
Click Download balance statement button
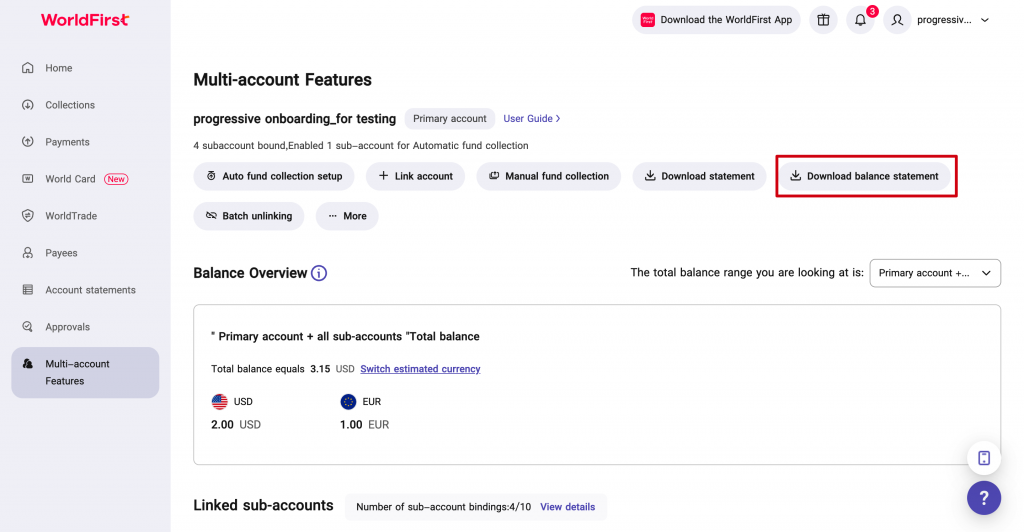(865, 176)
